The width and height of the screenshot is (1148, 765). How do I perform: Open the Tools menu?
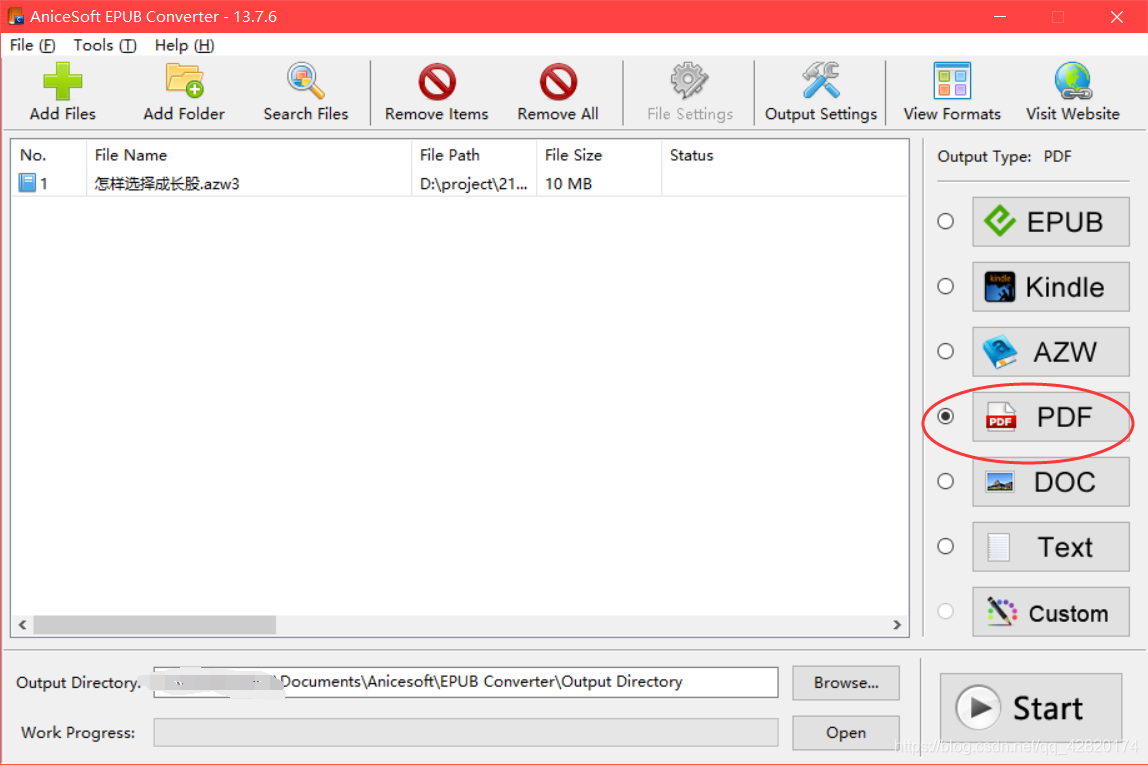coord(105,45)
